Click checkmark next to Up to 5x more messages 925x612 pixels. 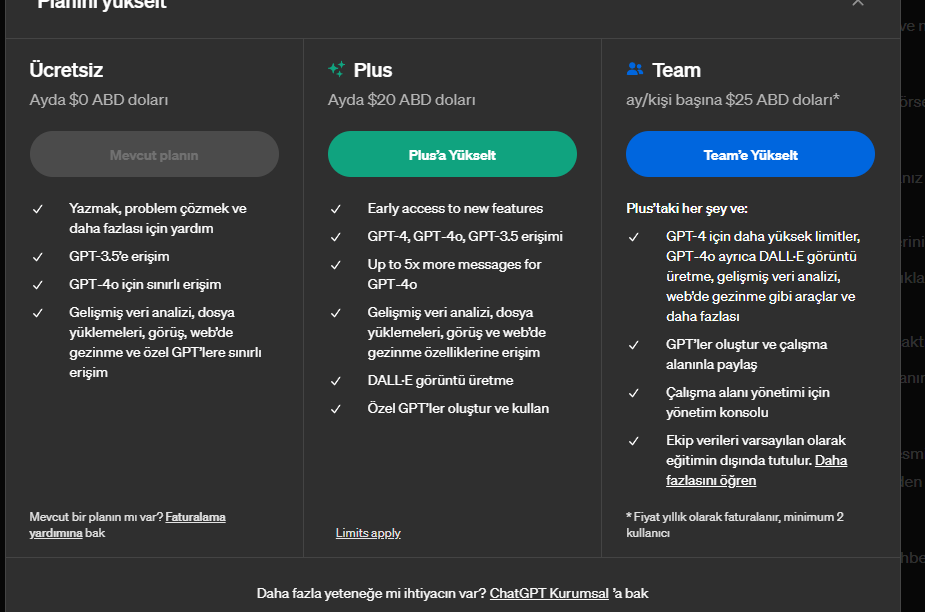tap(336, 265)
